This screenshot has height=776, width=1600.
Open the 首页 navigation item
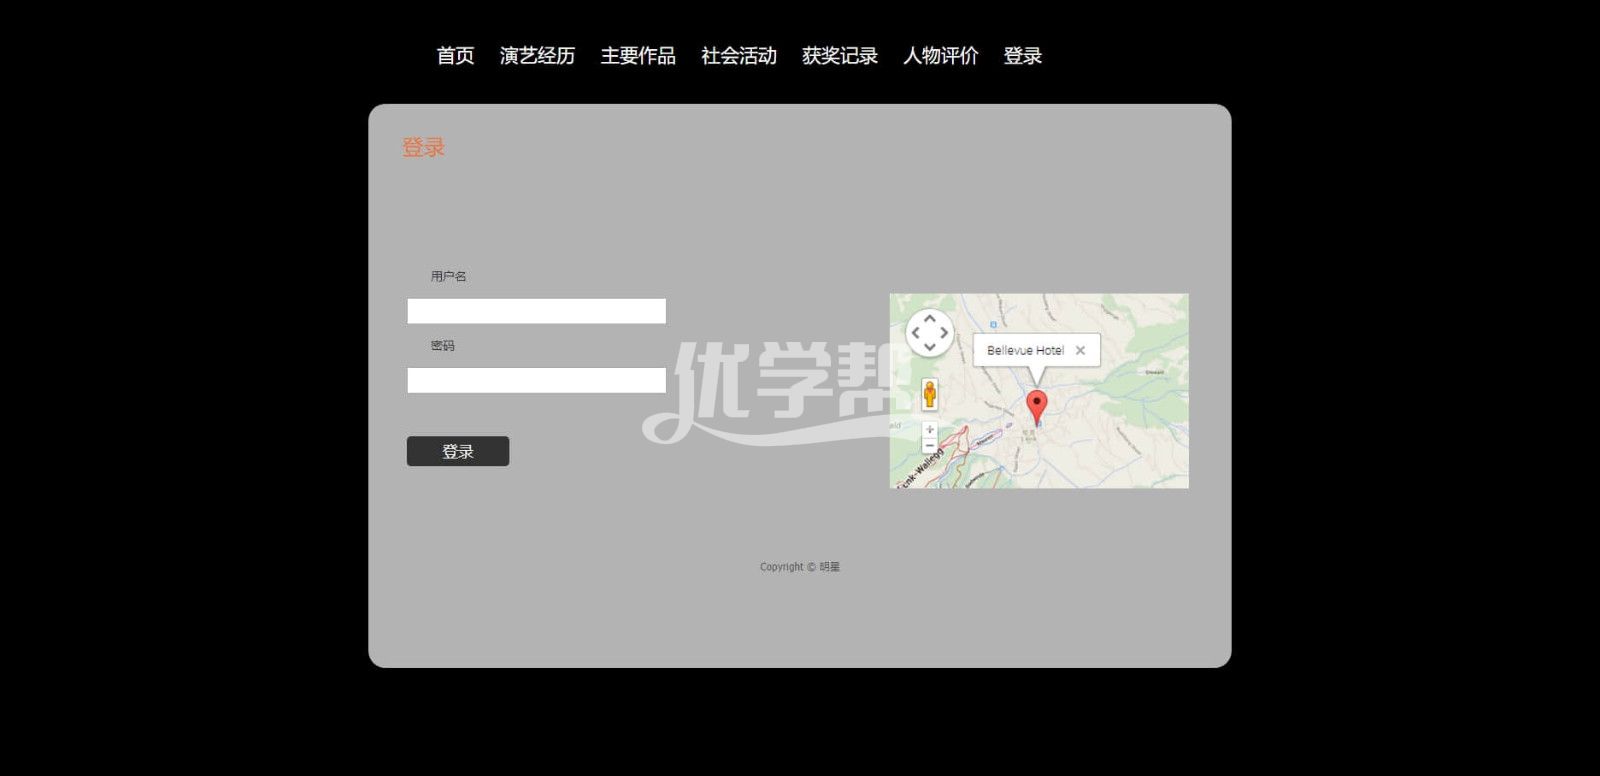(455, 56)
